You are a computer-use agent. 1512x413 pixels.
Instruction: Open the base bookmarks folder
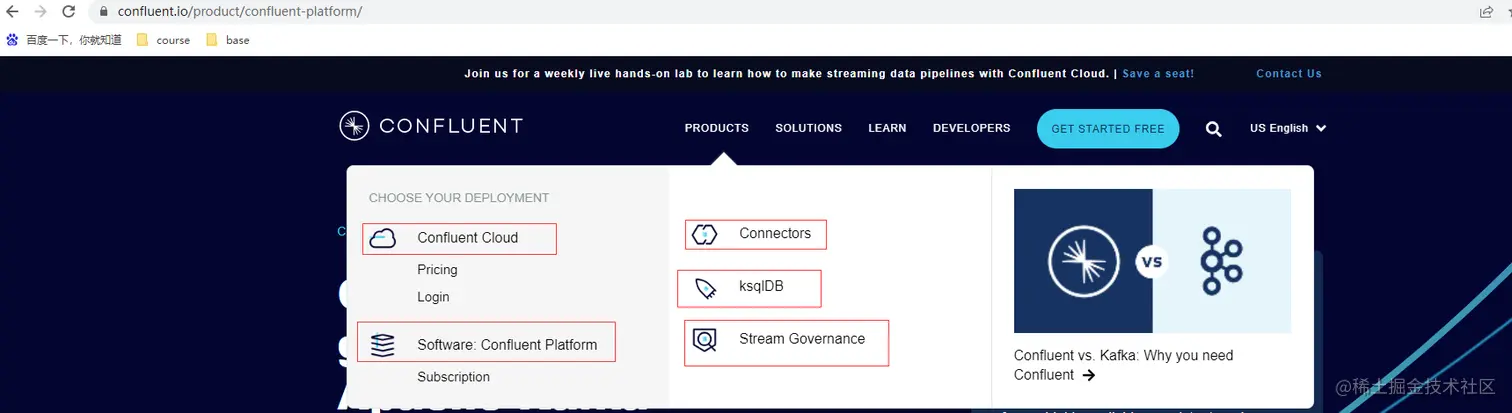click(x=228, y=40)
